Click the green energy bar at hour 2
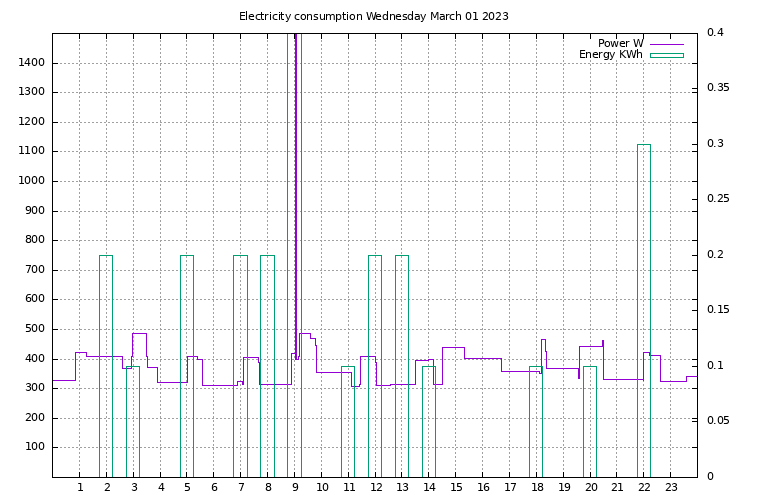768x500 pixels. pyautogui.click(x=106, y=366)
